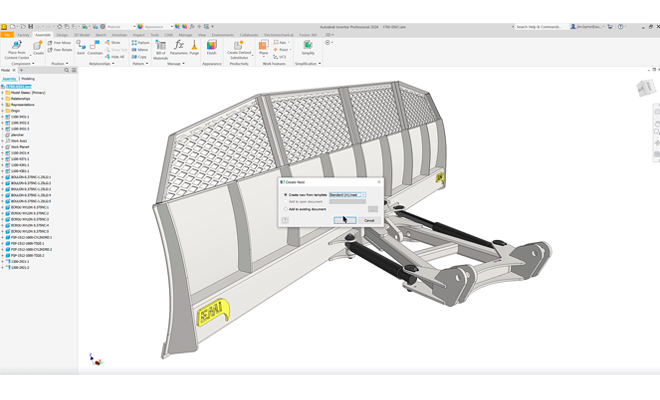This screenshot has height=400, width=660.
Task: Click the Purge icon
Action: tap(194, 47)
